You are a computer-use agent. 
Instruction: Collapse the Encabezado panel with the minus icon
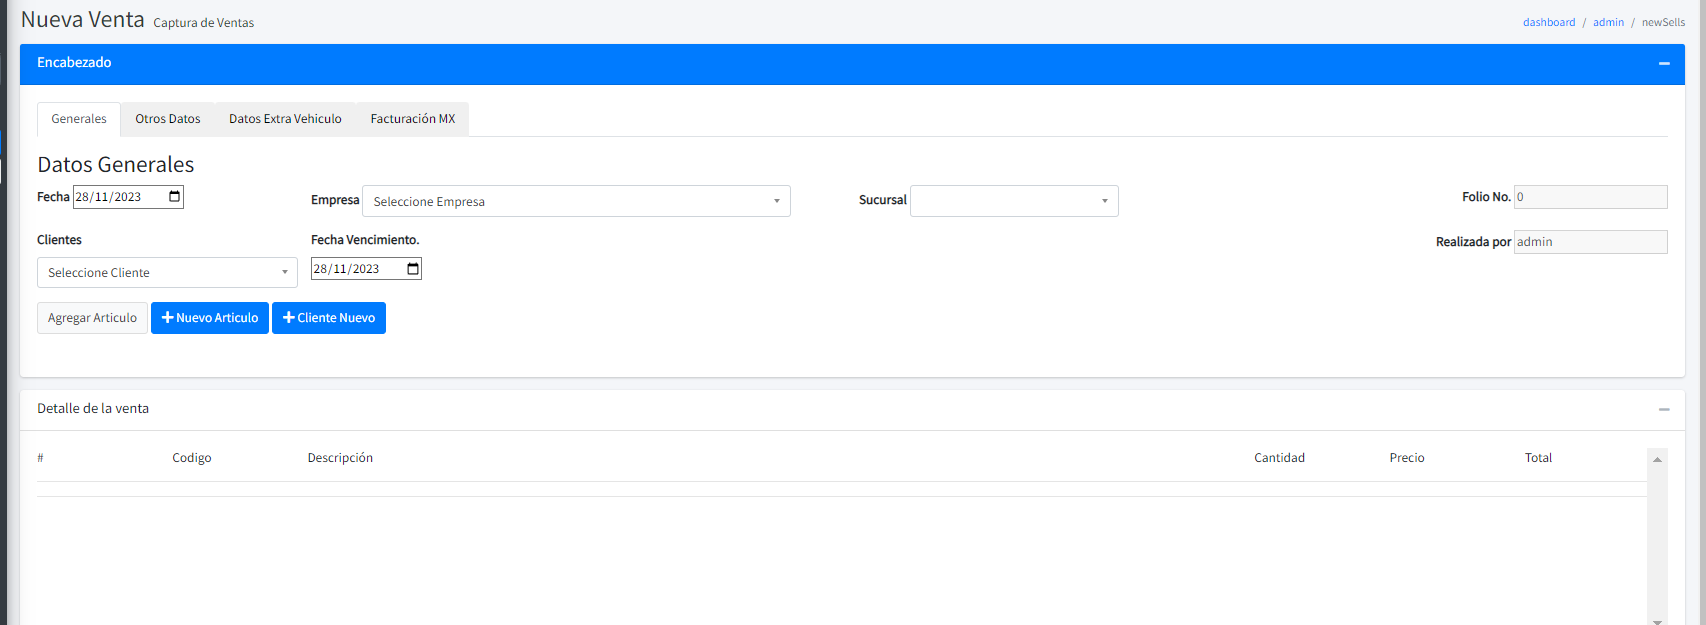(1664, 63)
